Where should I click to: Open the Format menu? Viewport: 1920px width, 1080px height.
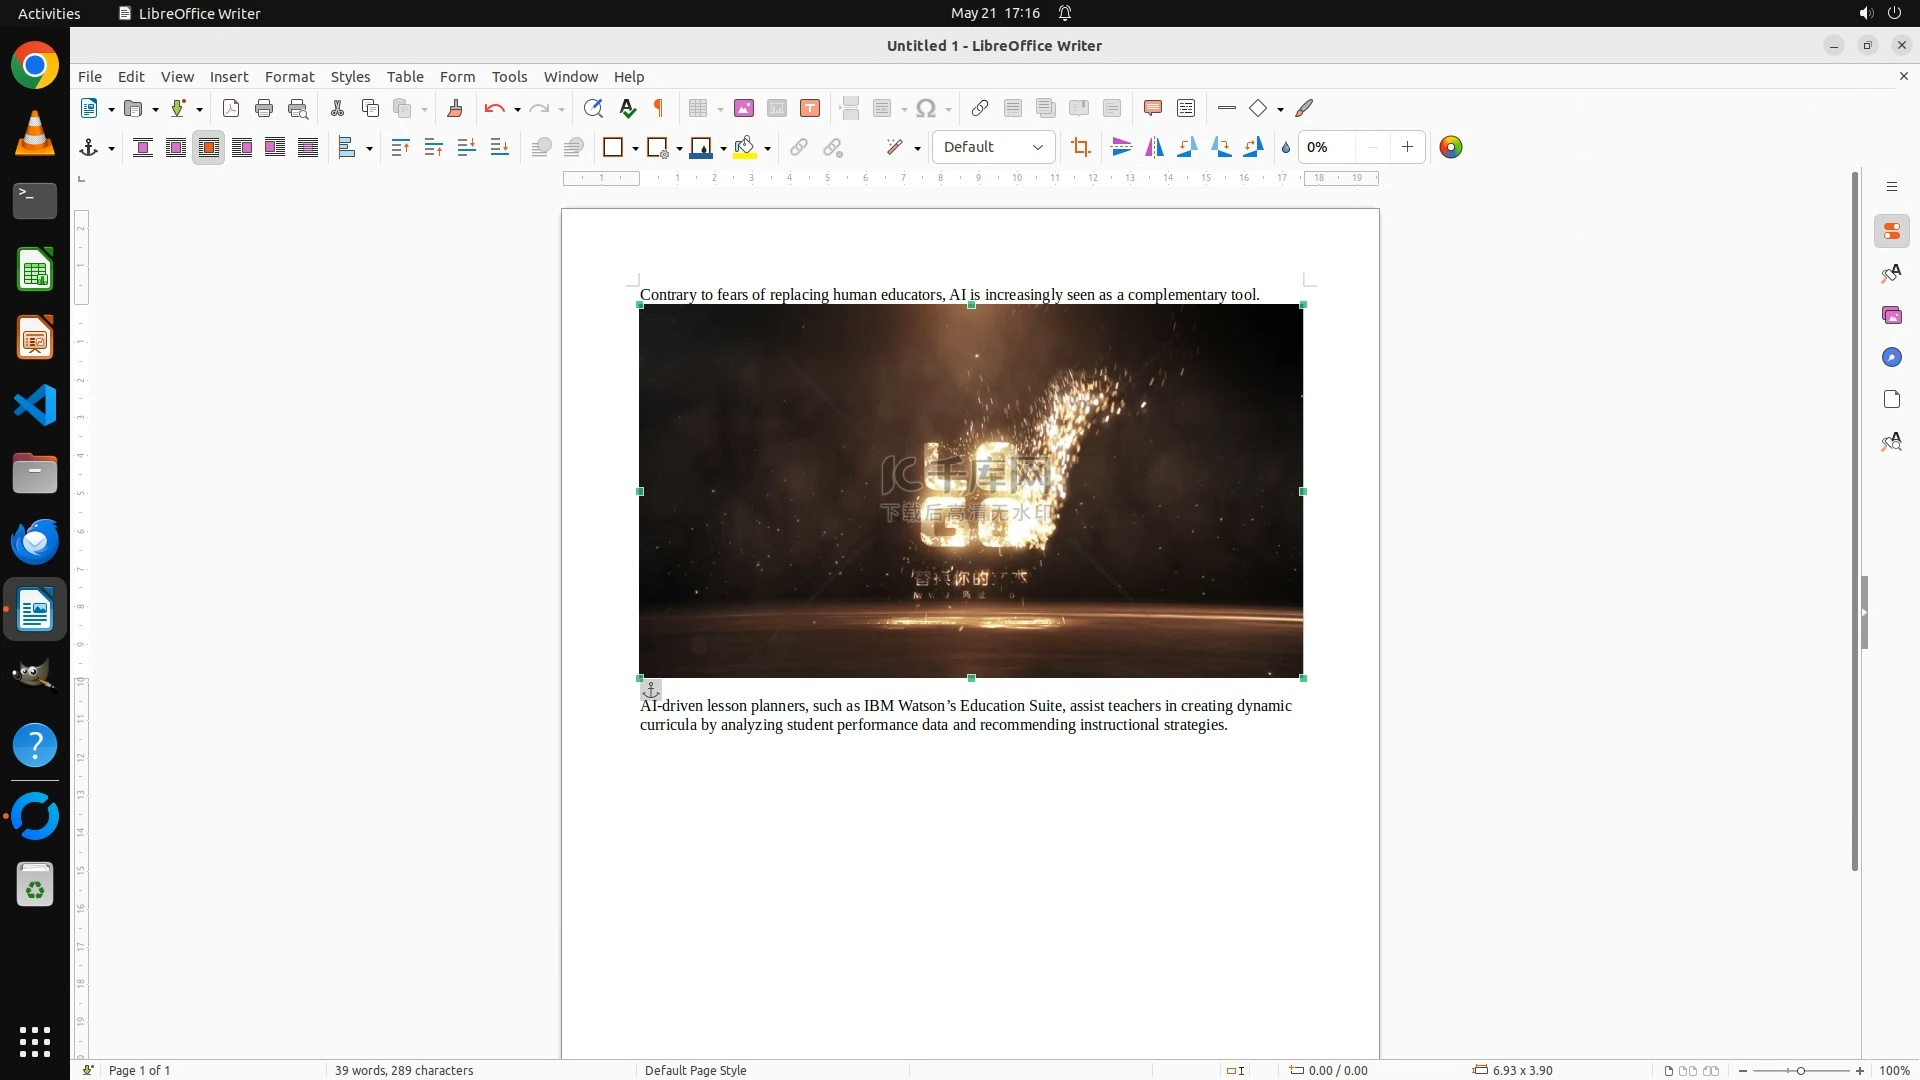click(x=289, y=77)
